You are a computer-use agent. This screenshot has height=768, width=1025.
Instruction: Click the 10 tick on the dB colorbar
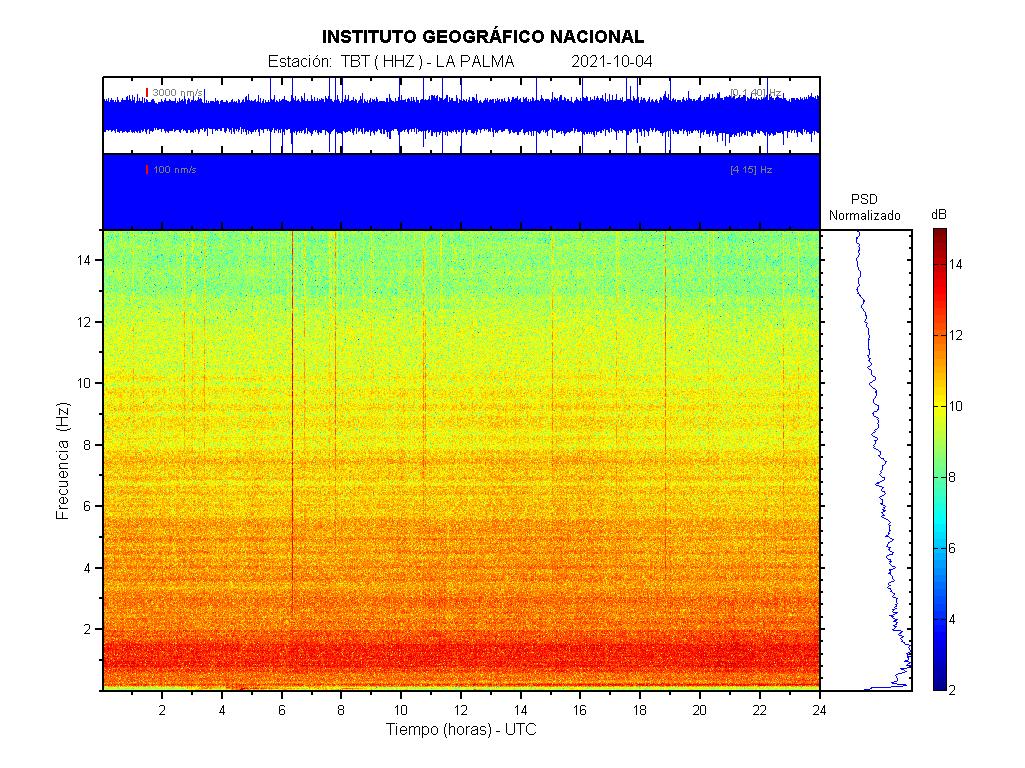(955, 407)
